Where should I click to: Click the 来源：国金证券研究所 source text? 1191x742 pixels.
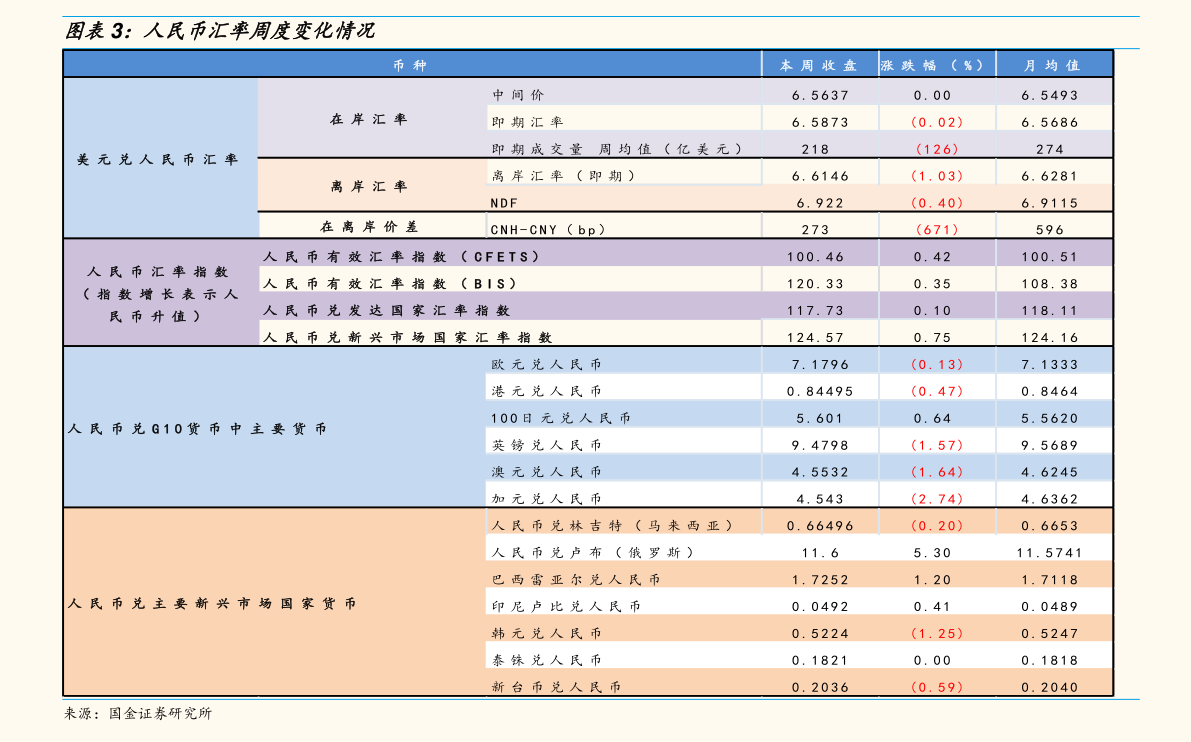[138, 714]
